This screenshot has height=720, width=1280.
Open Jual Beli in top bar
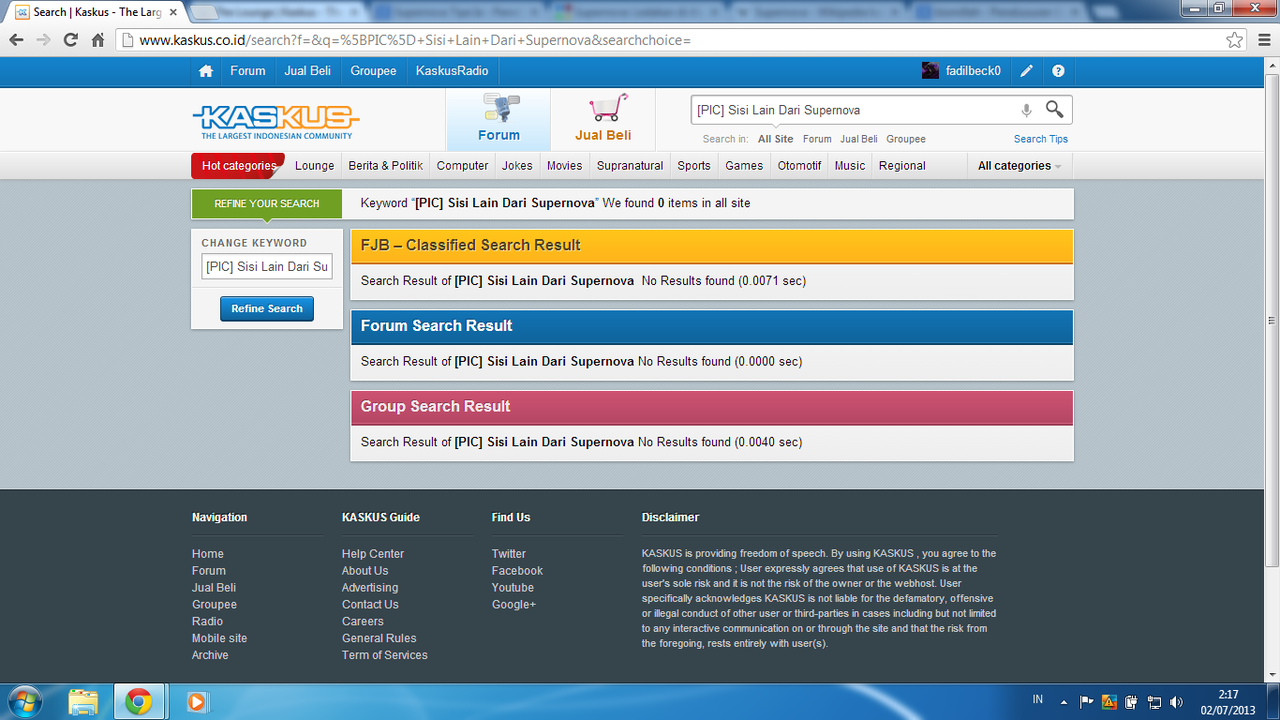coord(308,71)
